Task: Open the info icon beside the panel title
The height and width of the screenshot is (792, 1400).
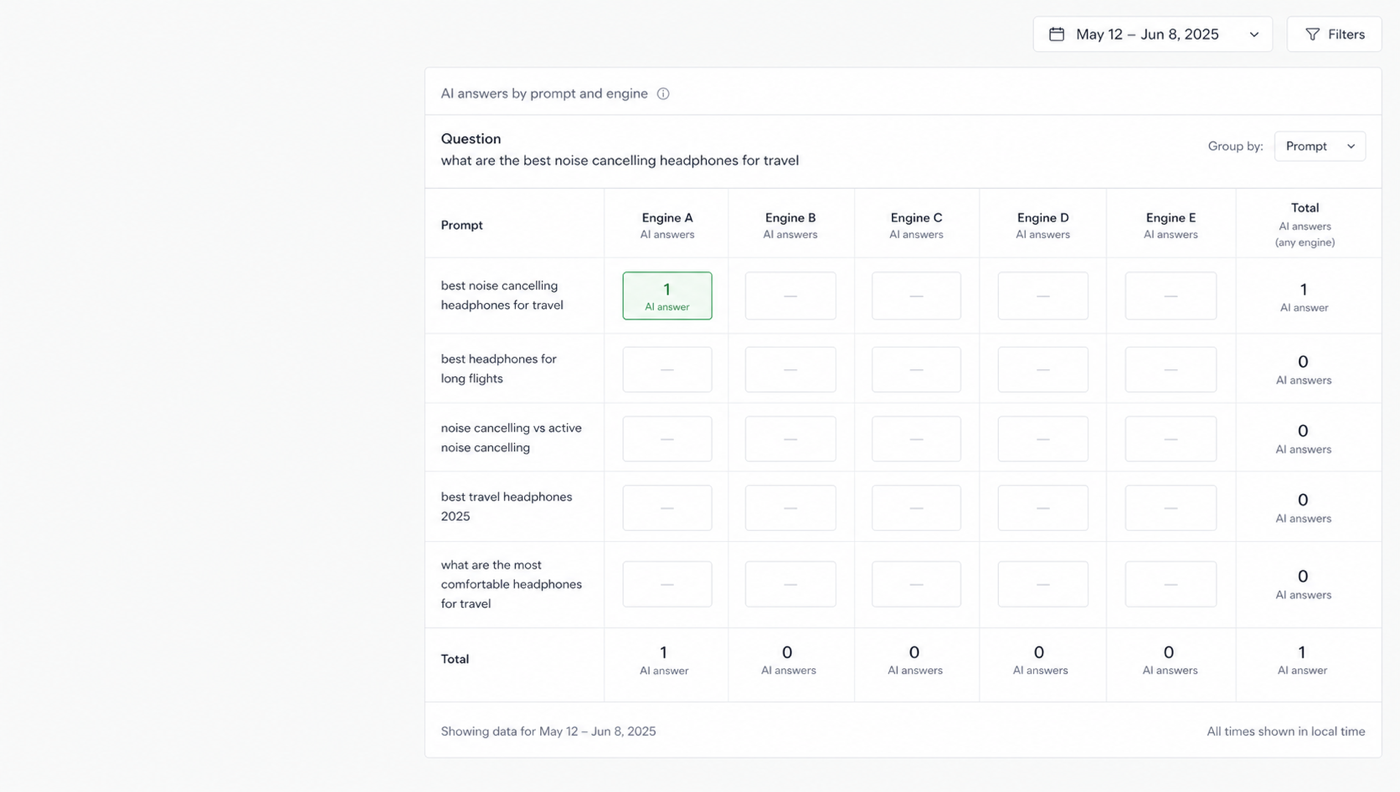Action: [663, 94]
